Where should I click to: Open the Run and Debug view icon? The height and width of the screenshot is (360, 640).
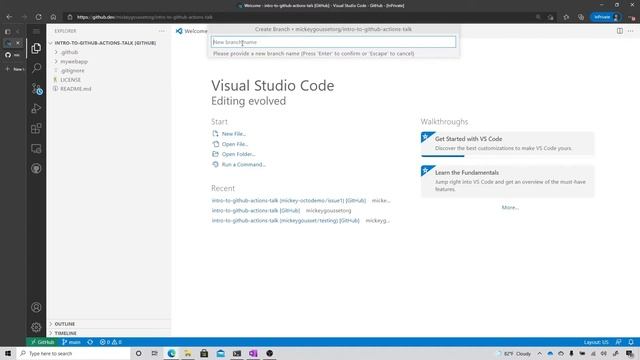[36, 108]
